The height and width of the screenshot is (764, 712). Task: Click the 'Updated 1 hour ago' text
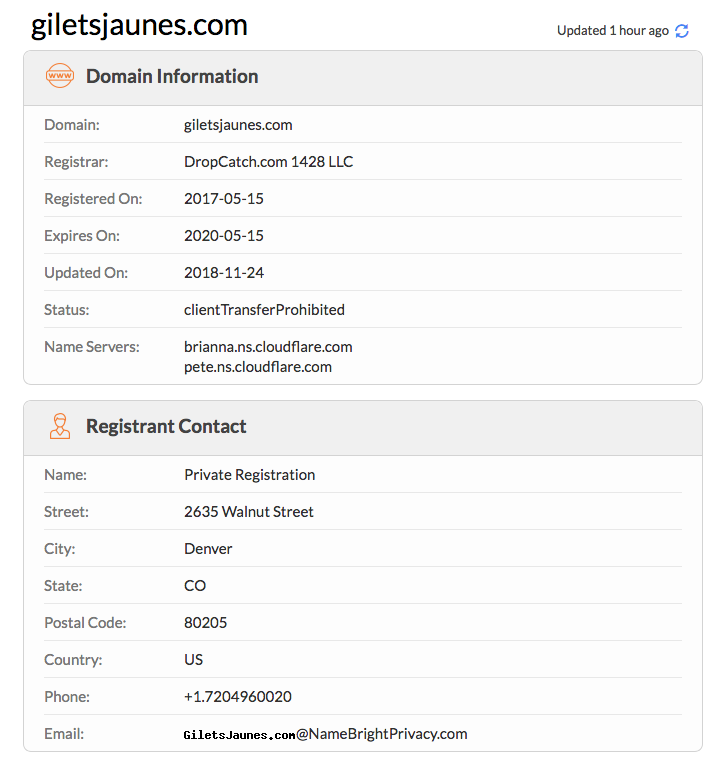(612, 31)
